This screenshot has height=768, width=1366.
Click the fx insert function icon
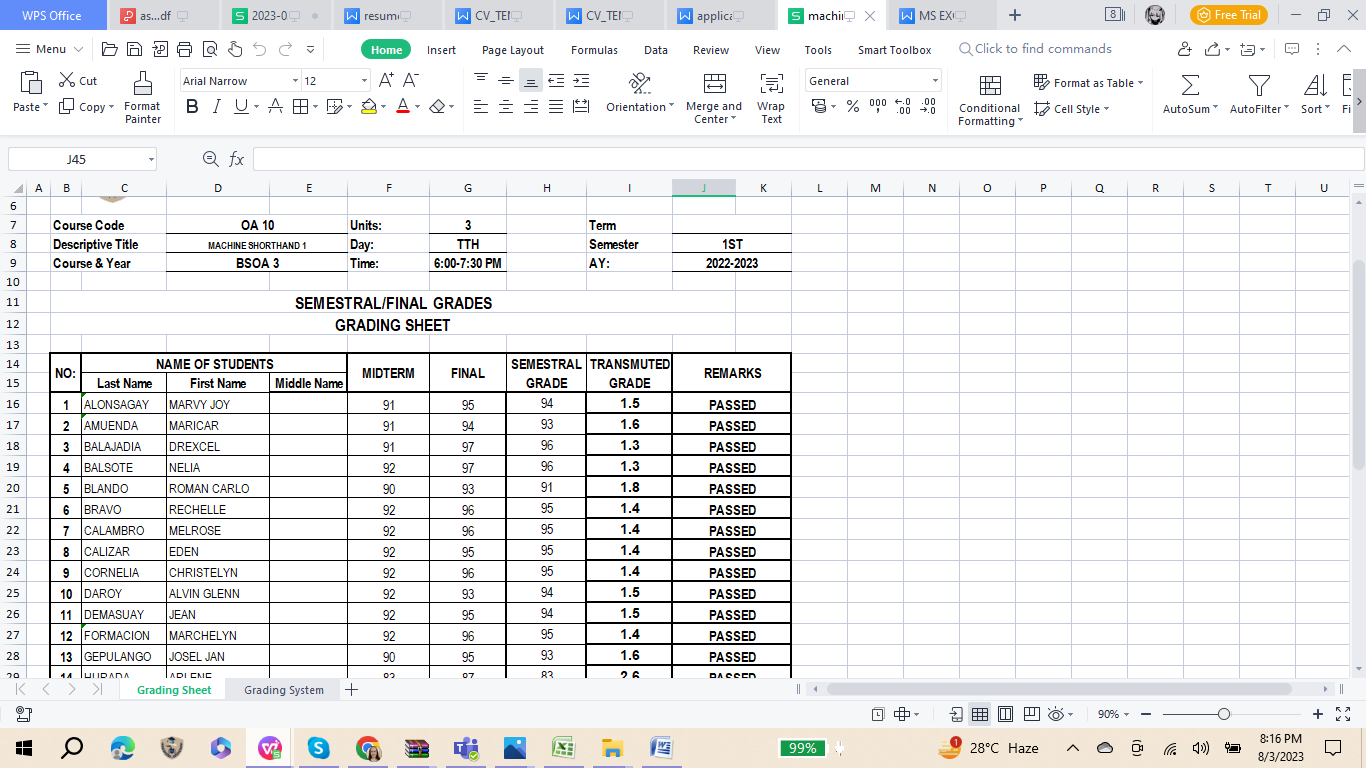click(x=237, y=159)
